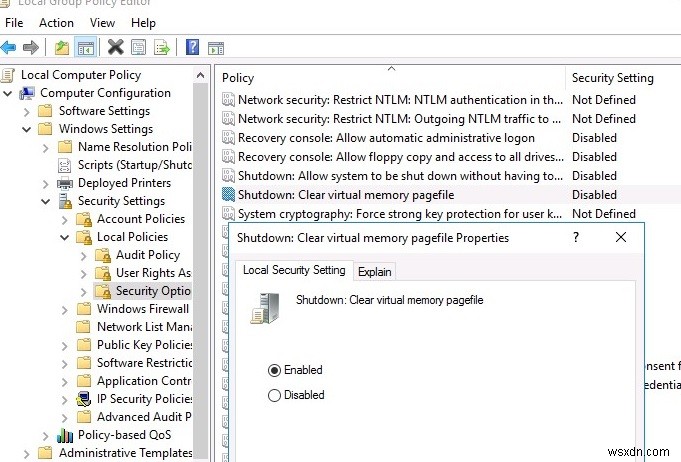This screenshot has width=681, height=462.
Task: Select the Advanced Audit Policy tree item
Action: point(144,417)
